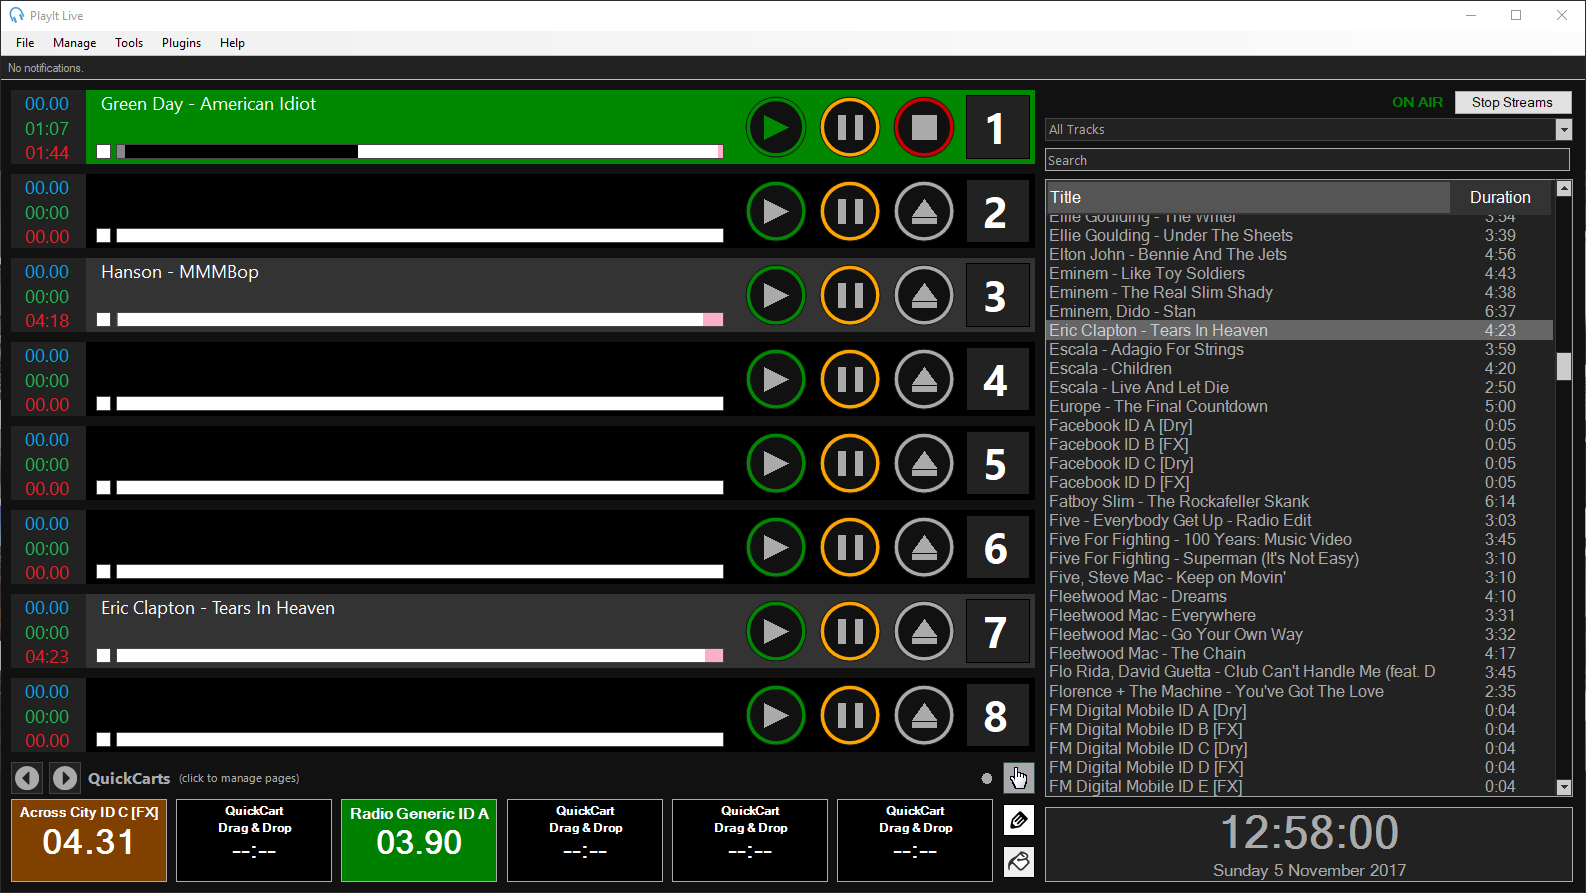Screen dimensions: 1586x893
Task: Select QuickCarts edit pencil mode
Action: (1018, 820)
